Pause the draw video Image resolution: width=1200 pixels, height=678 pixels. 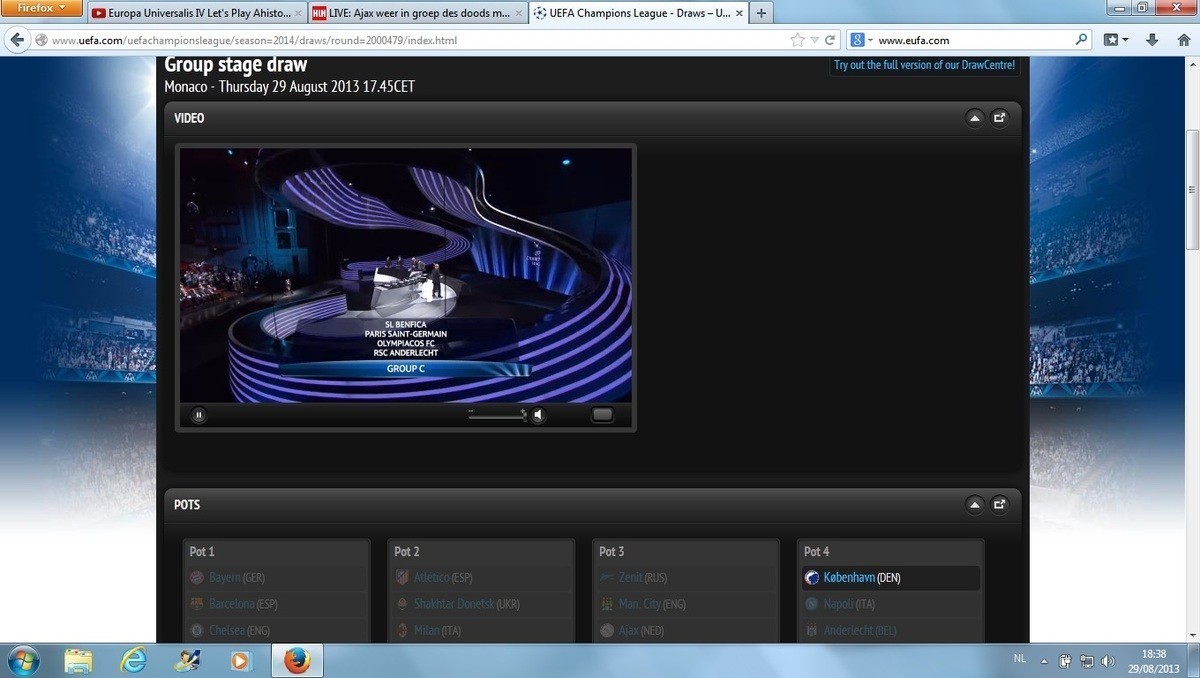click(199, 415)
